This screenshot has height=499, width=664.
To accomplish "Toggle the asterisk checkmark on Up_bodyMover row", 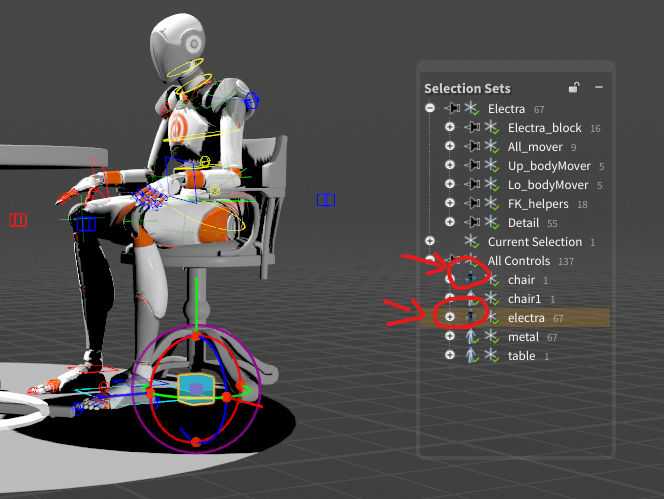I will coord(492,166).
